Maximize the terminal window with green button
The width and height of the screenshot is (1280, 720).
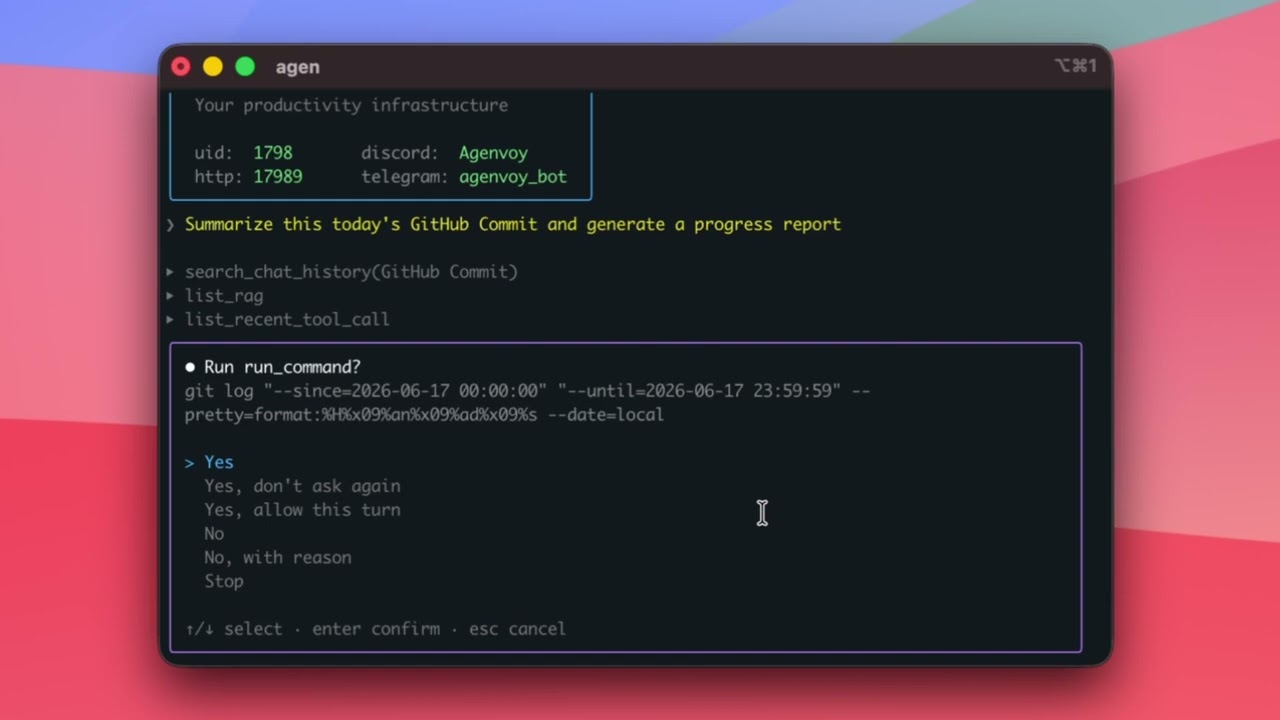click(245, 67)
